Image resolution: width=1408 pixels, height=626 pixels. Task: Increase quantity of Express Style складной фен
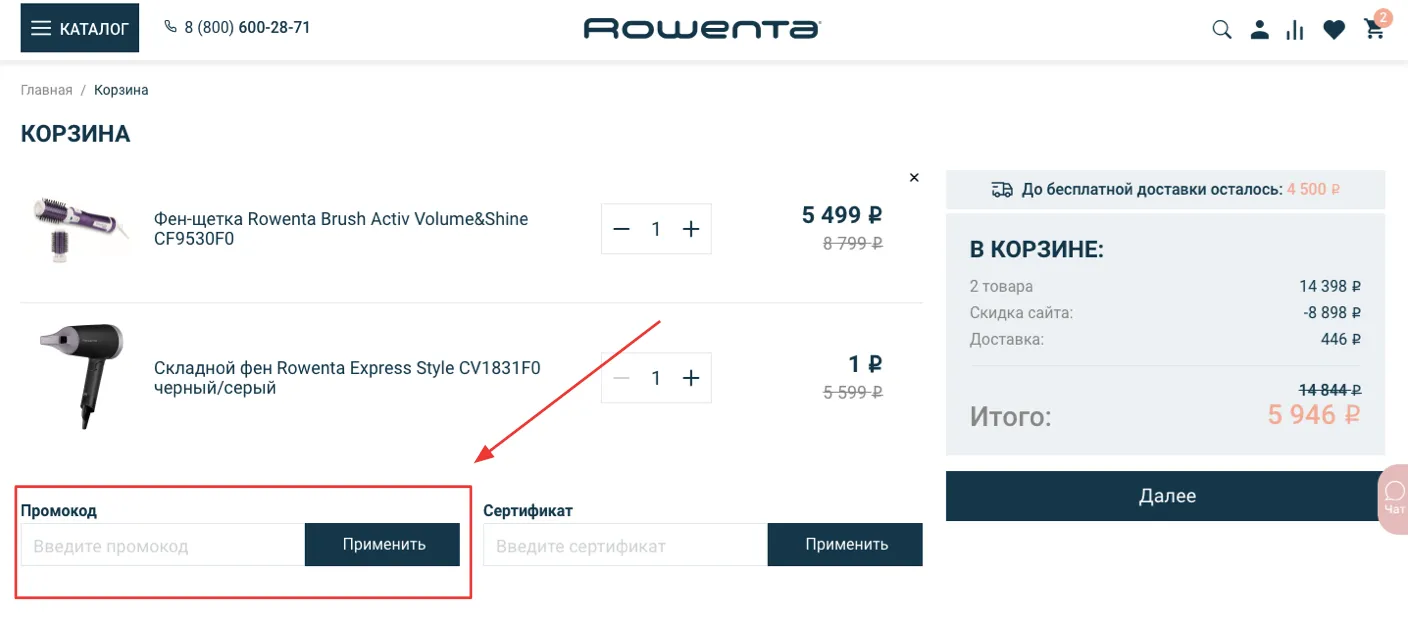tap(690, 378)
